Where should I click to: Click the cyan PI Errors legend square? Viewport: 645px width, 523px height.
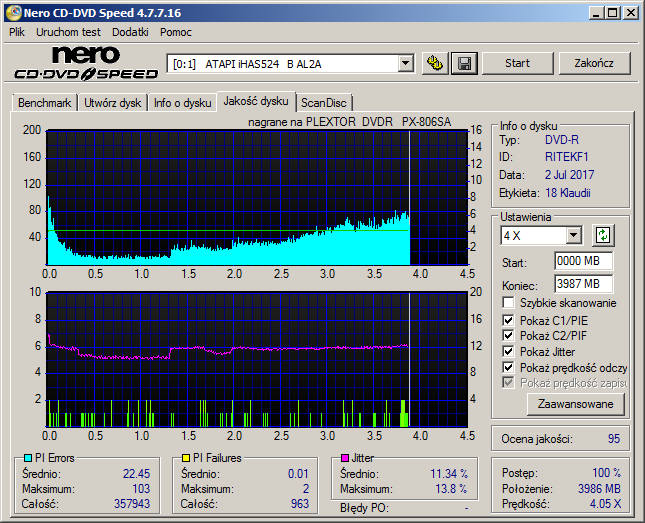pyautogui.click(x=28, y=458)
